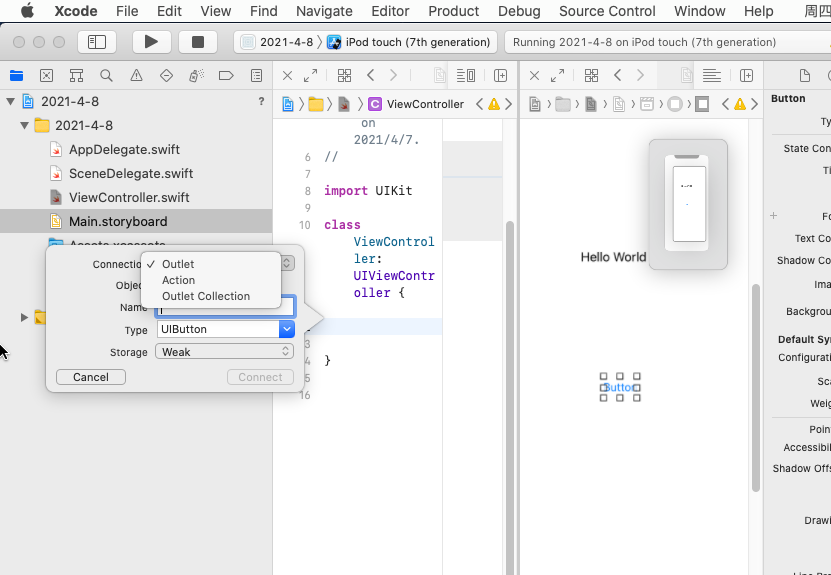Screen dimensions: 831x575
Task: Choose iPod touch (7th generation) destination
Action: tap(409, 42)
